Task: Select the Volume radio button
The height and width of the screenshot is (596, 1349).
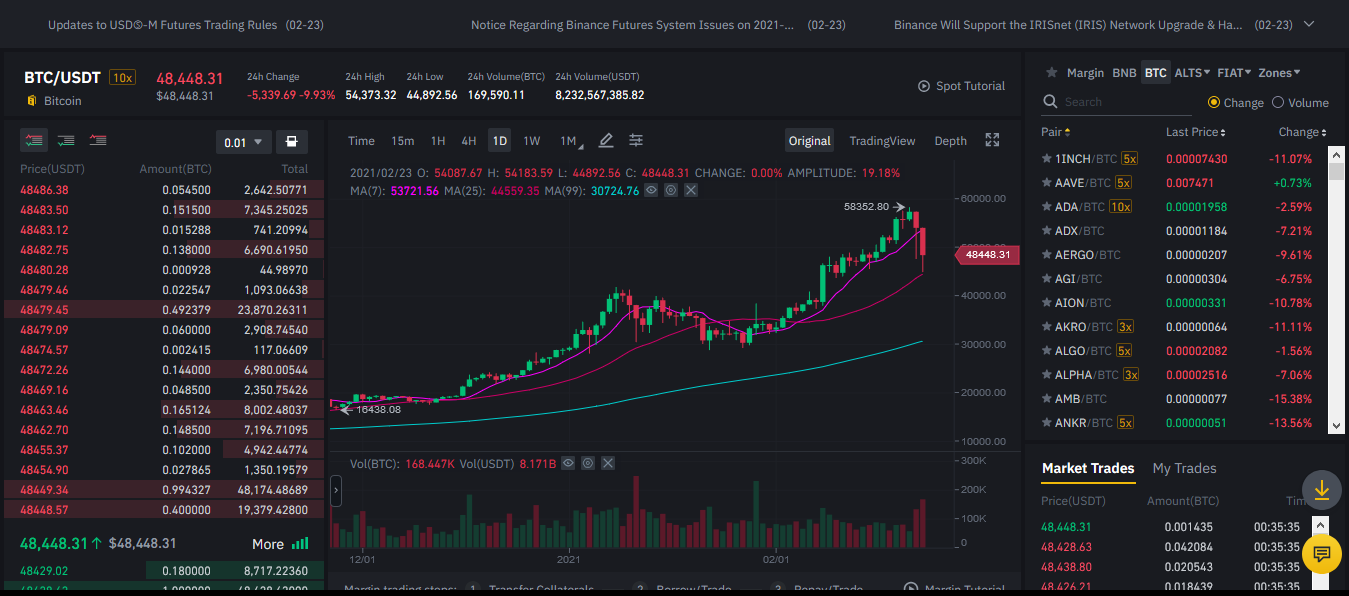Action: pyautogui.click(x=1277, y=102)
